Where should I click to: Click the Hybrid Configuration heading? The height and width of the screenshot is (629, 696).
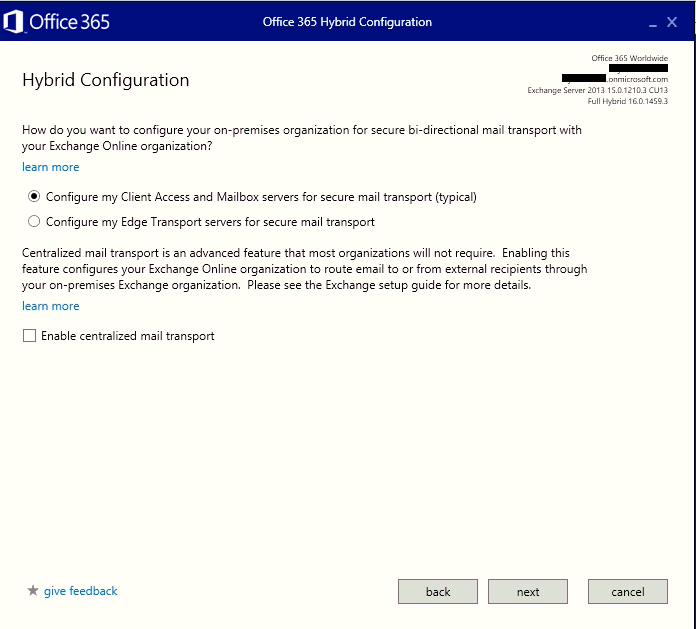[x=106, y=80]
